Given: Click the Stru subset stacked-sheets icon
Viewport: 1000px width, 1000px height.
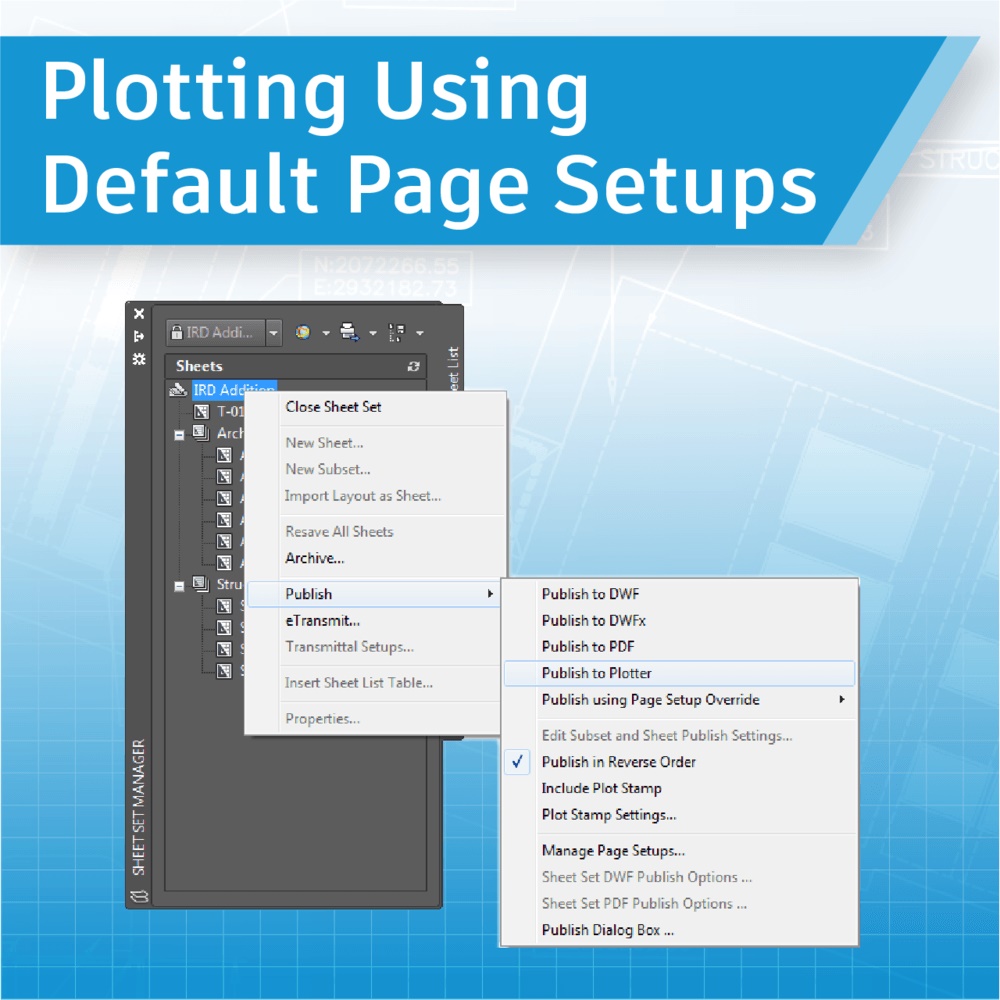Looking at the screenshot, I should (x=201, y=584).
